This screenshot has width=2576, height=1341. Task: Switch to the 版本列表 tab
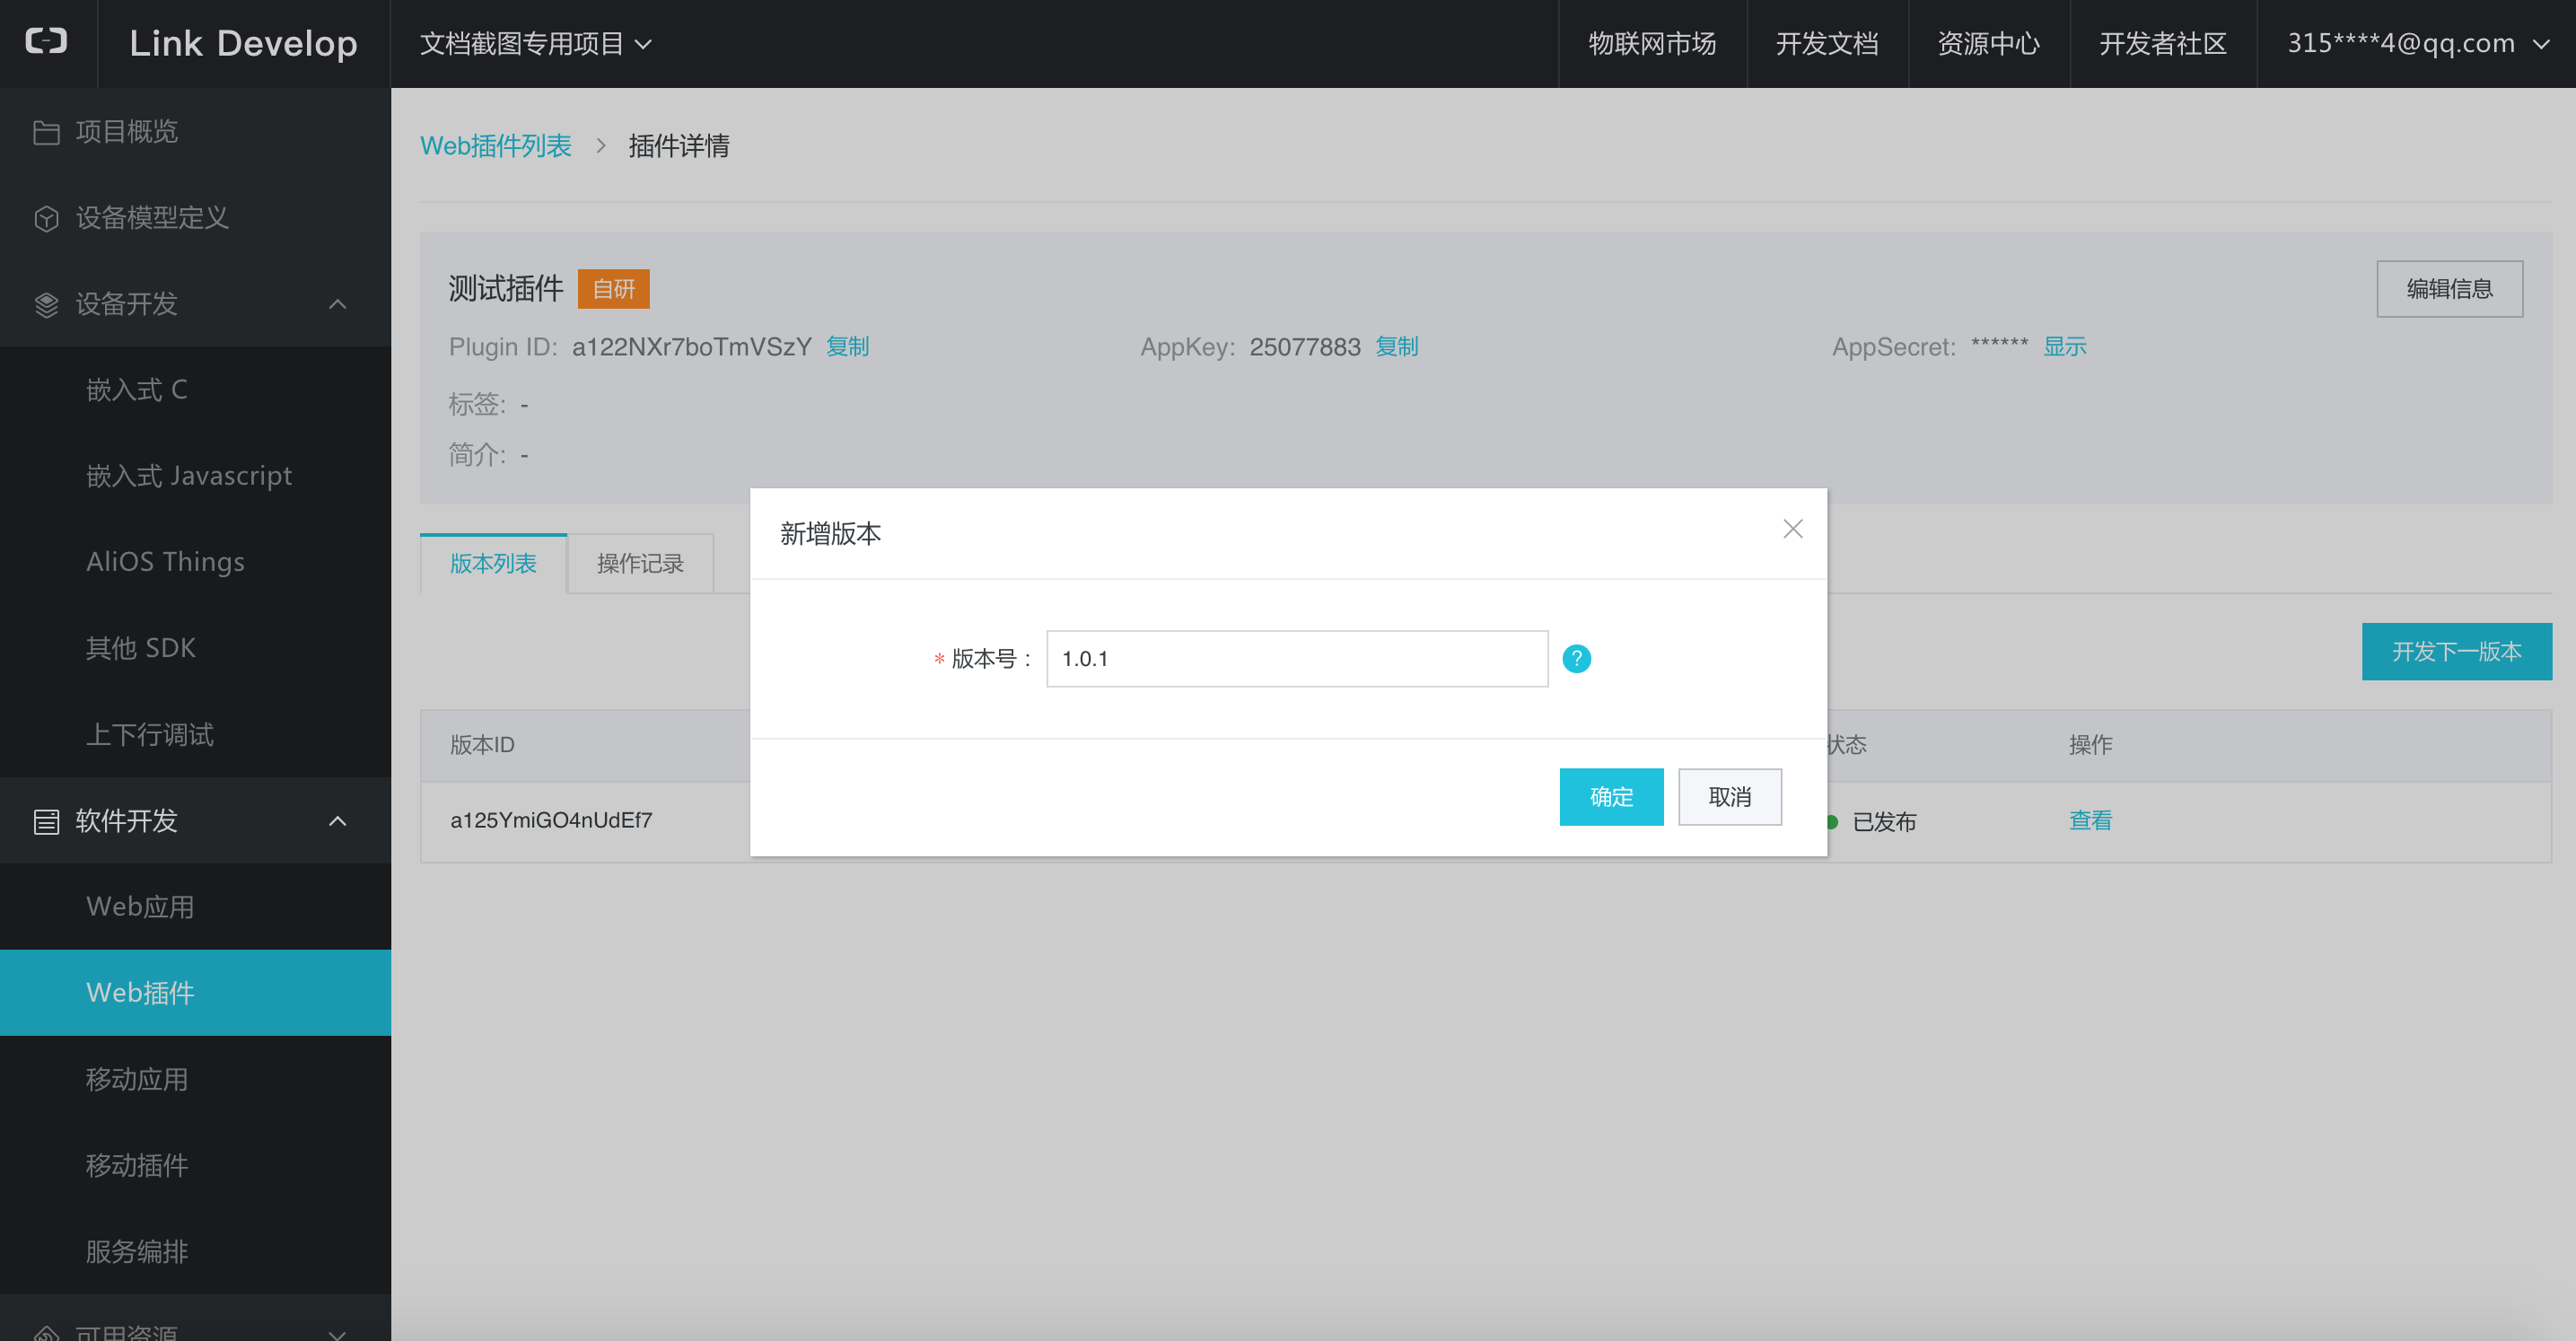pyautogui.click(x=493, y=563)
